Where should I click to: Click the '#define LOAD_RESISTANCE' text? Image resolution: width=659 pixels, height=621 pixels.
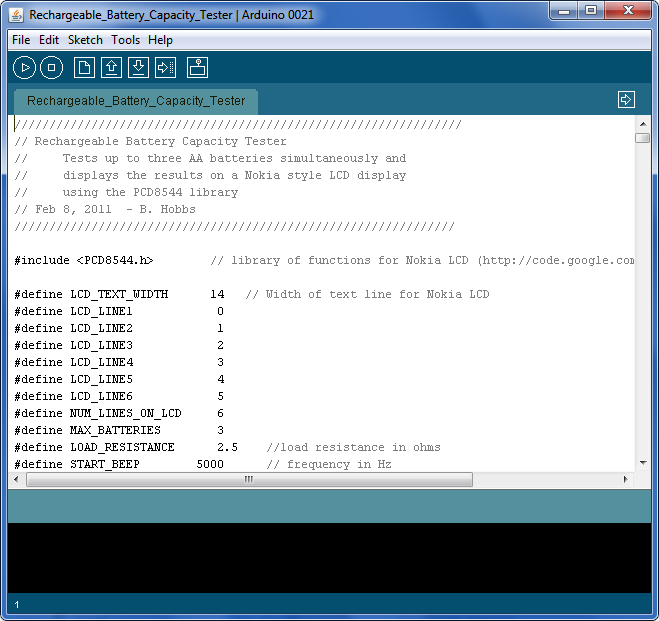95,447
